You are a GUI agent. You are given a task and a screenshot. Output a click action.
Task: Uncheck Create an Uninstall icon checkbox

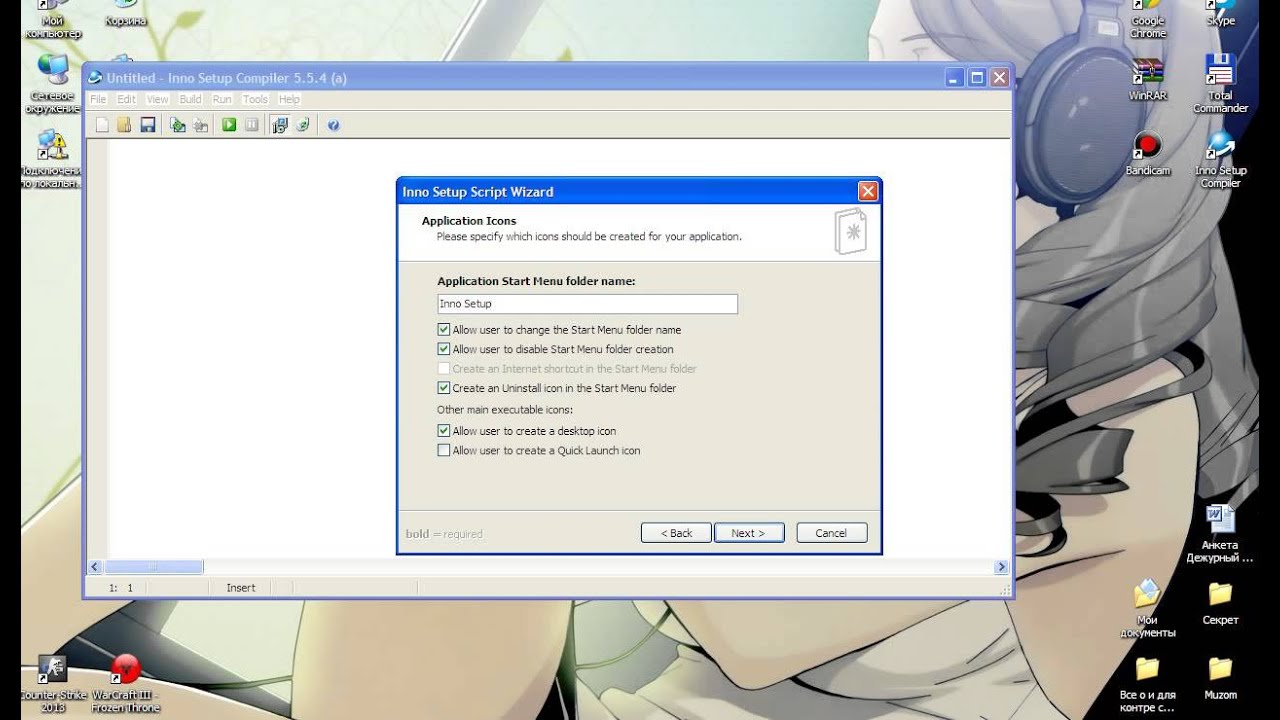444,388
